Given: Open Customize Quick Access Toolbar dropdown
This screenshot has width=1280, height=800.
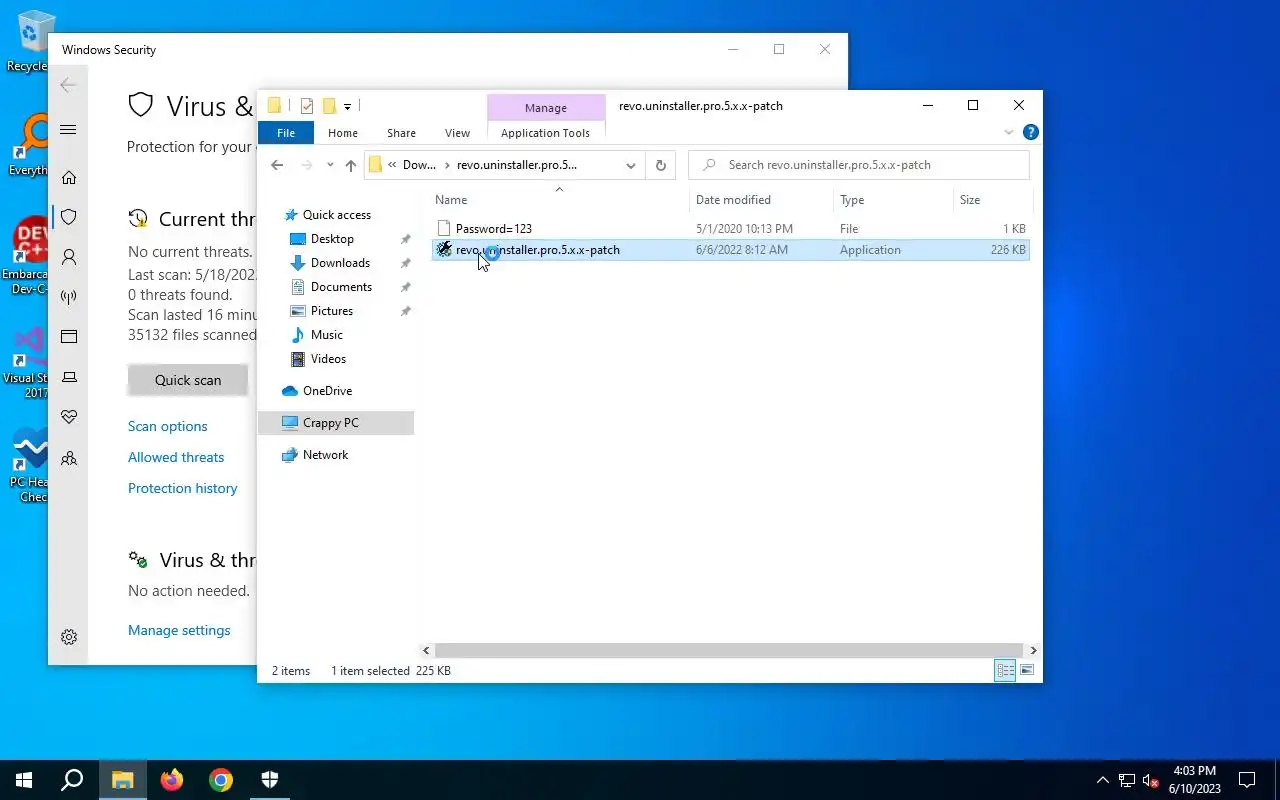Looking at the screenshot, I should coord(347,106).
